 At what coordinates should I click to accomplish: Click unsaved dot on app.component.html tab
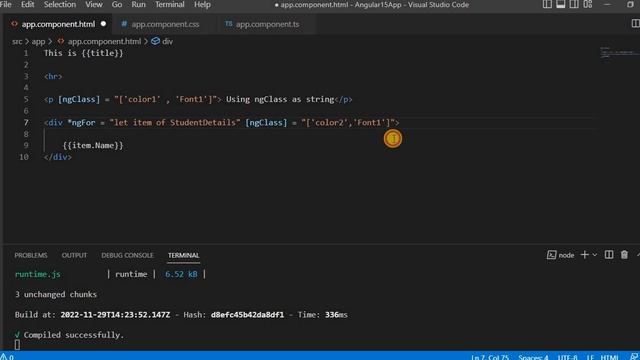(x=103, y=24)
